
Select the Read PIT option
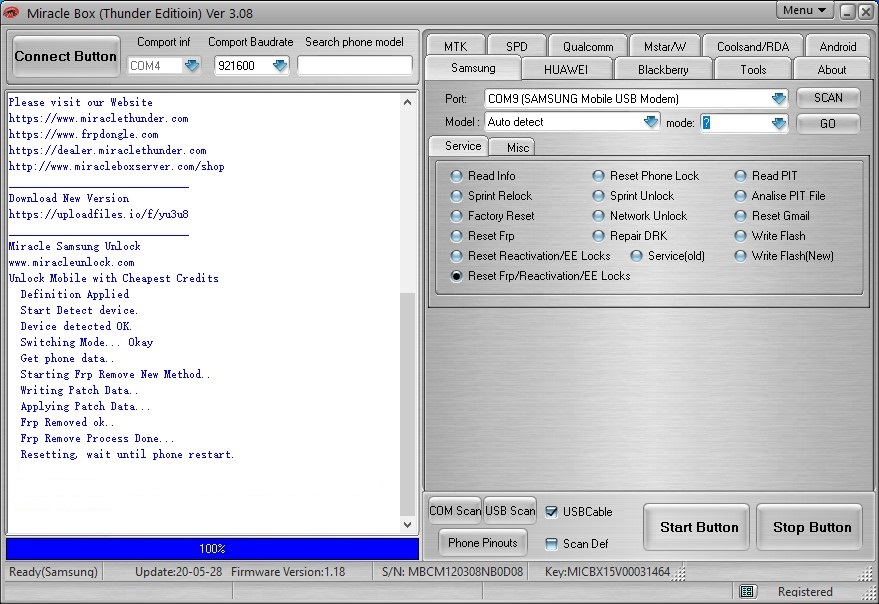[741, 176]
